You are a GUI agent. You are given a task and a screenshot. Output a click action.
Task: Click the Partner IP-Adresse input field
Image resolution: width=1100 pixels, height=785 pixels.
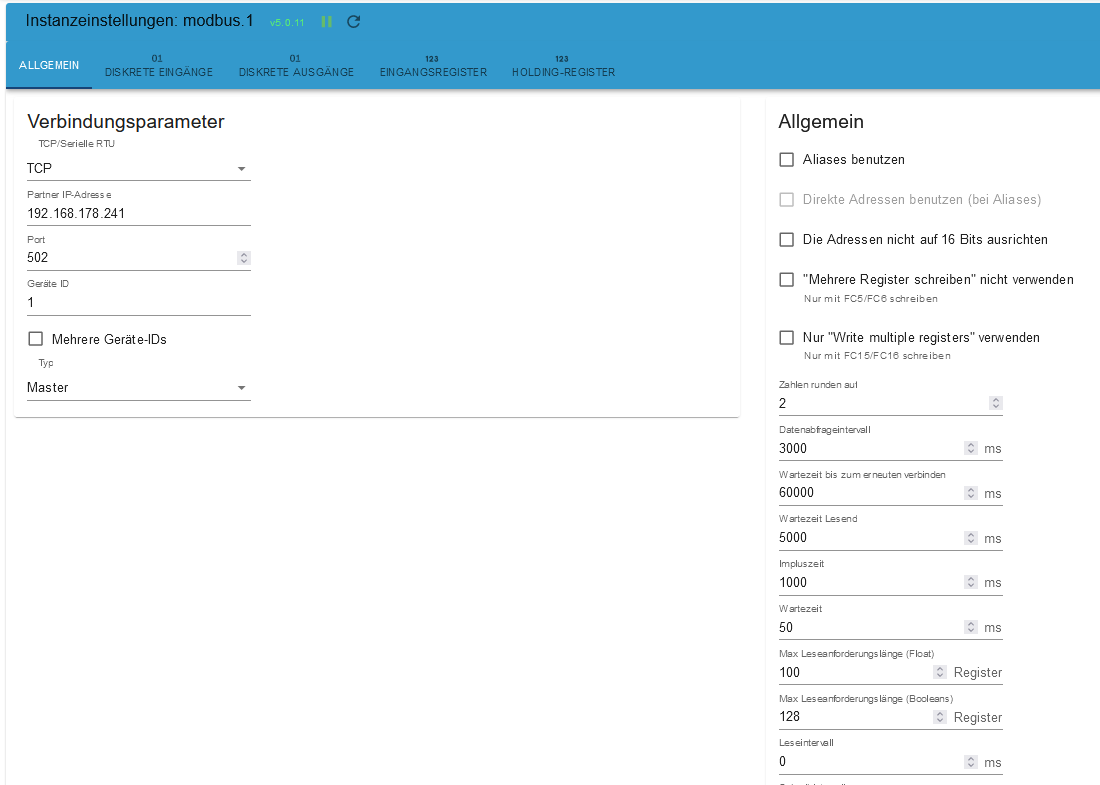click(138, 213)
